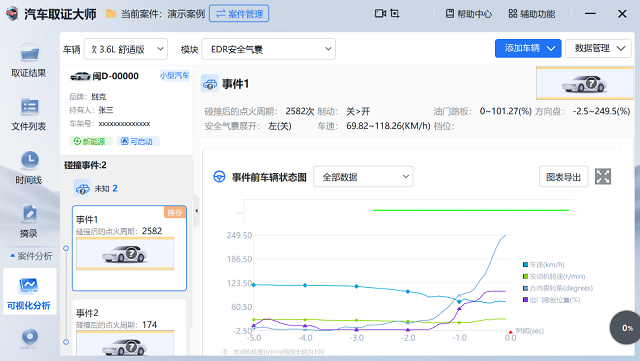Click the 新能源 tag
The height and width of the screenshot is (361, 640).
[x=90, y=141]
